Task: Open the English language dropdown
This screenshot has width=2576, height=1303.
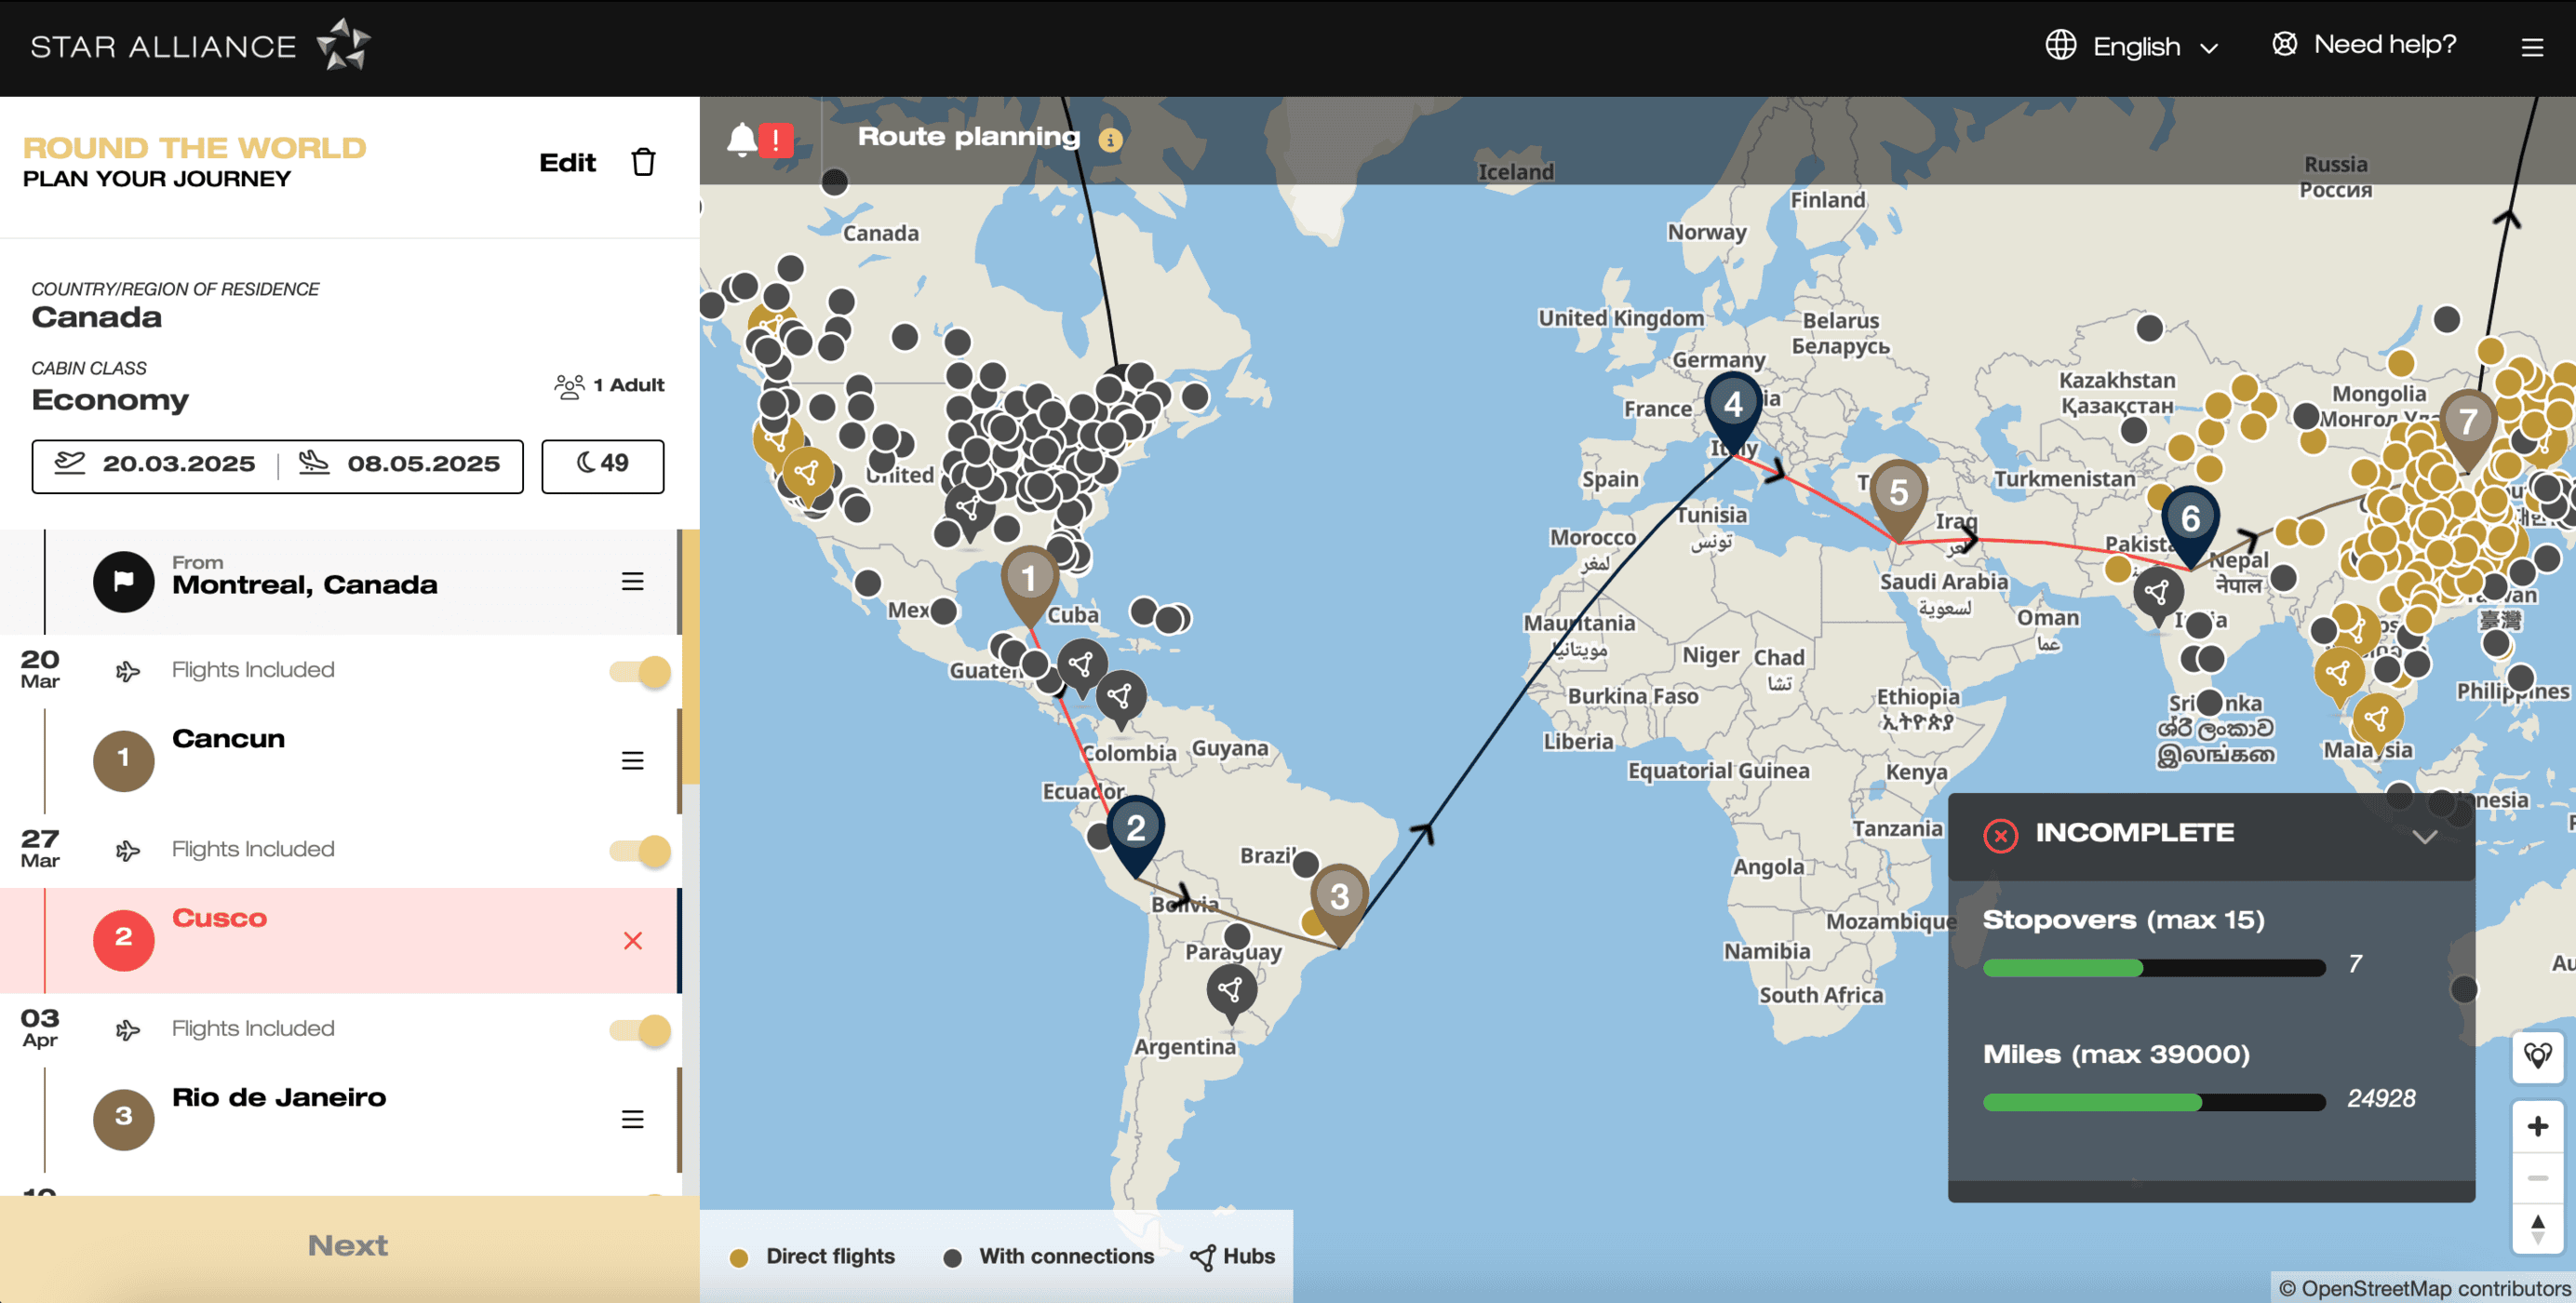Action: coord(2155,47)
